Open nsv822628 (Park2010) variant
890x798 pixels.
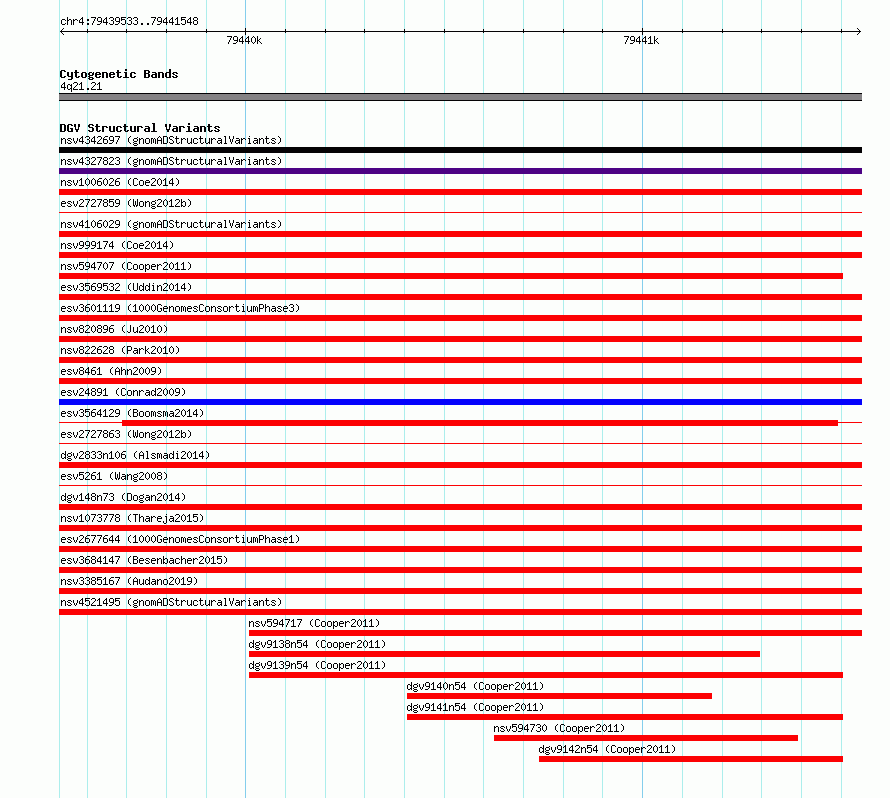[x=120, y=350]
